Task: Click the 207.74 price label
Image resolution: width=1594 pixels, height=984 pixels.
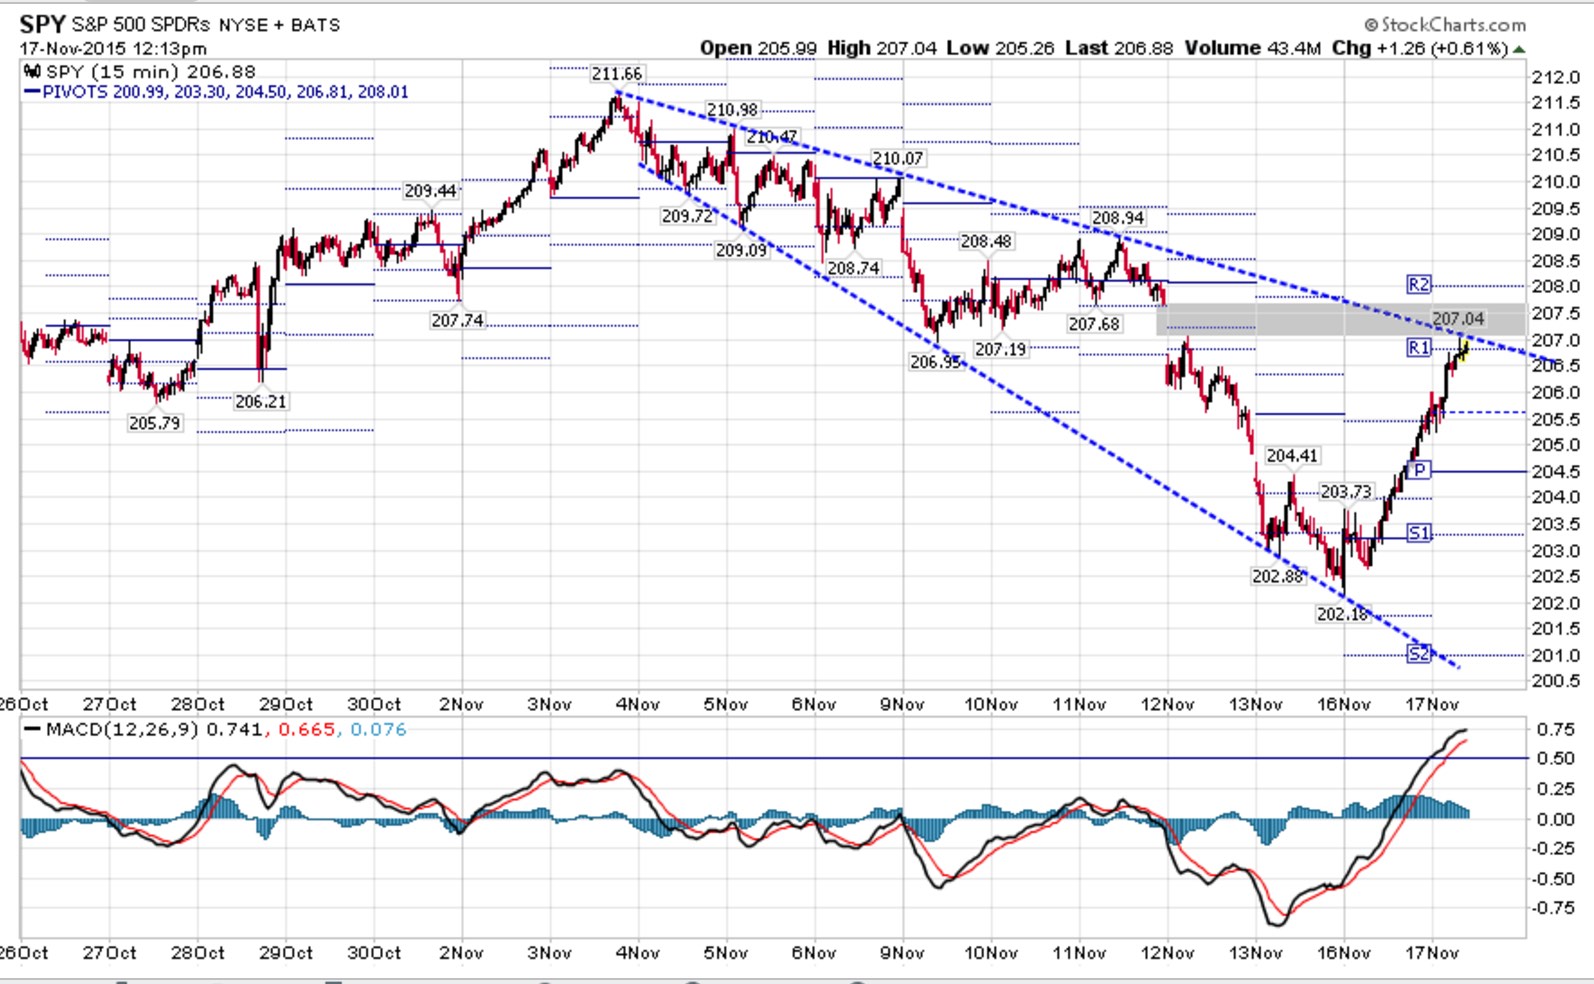Action: pyautogui.click(x=457, y=320)
